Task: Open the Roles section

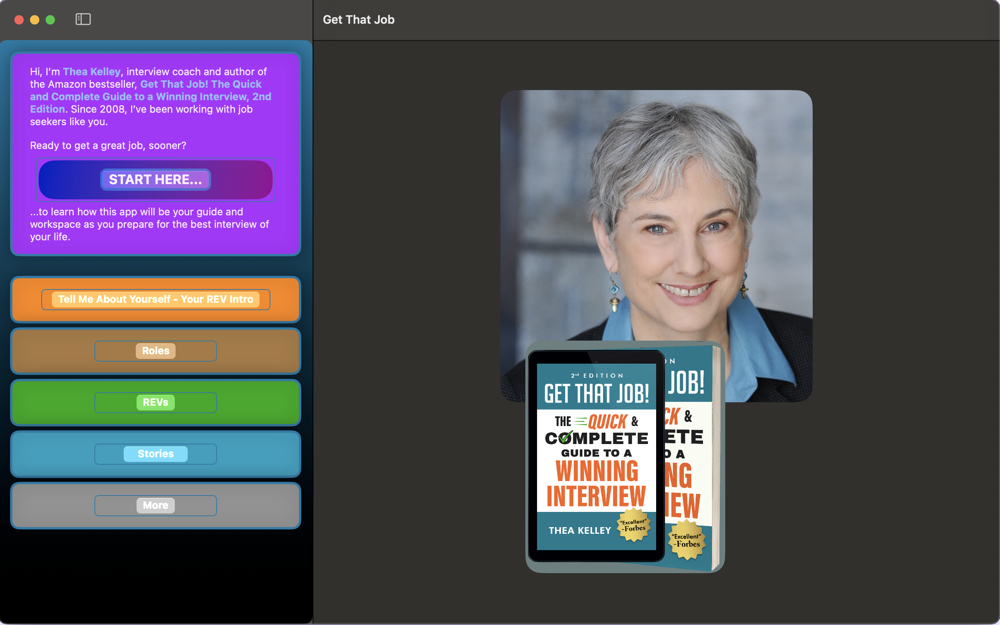Action: (156, 351)
